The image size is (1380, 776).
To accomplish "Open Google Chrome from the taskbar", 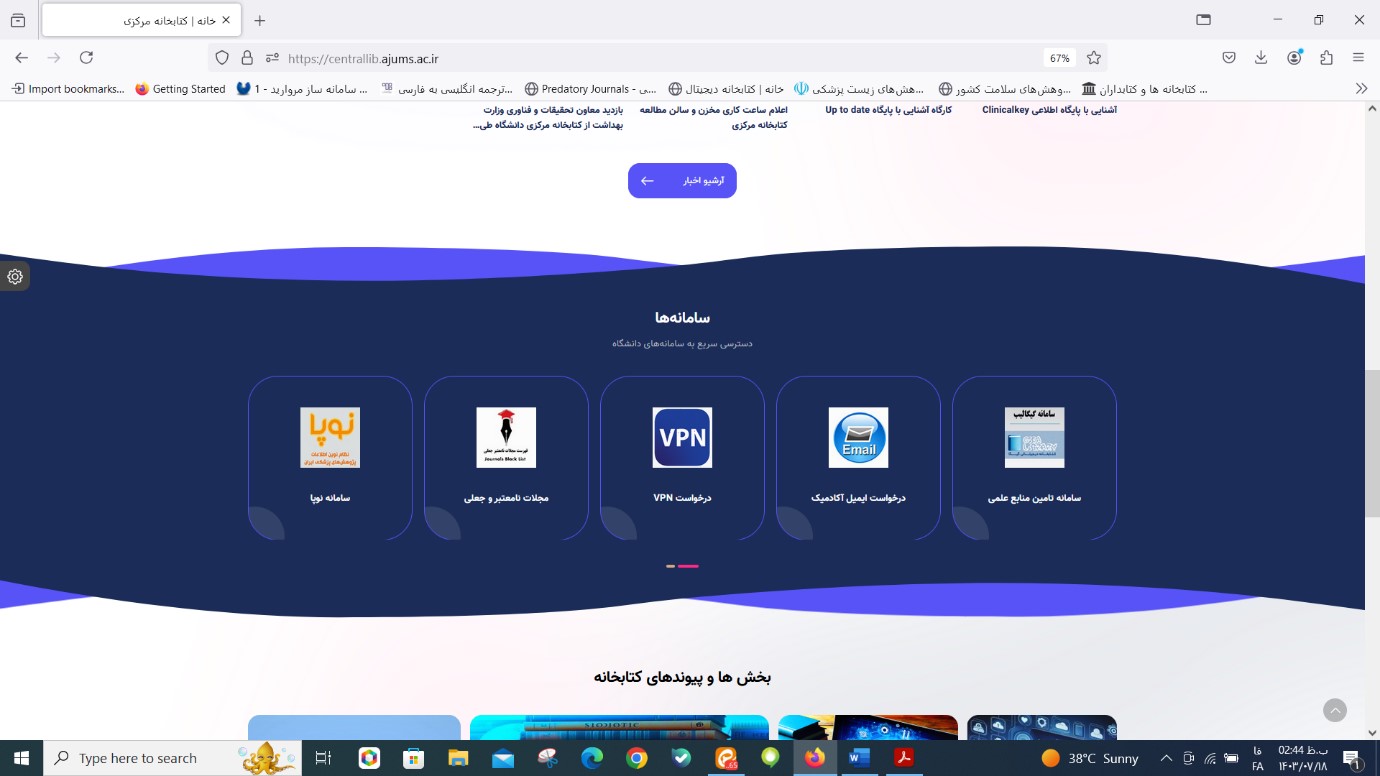I will click(x=637, y=758).
